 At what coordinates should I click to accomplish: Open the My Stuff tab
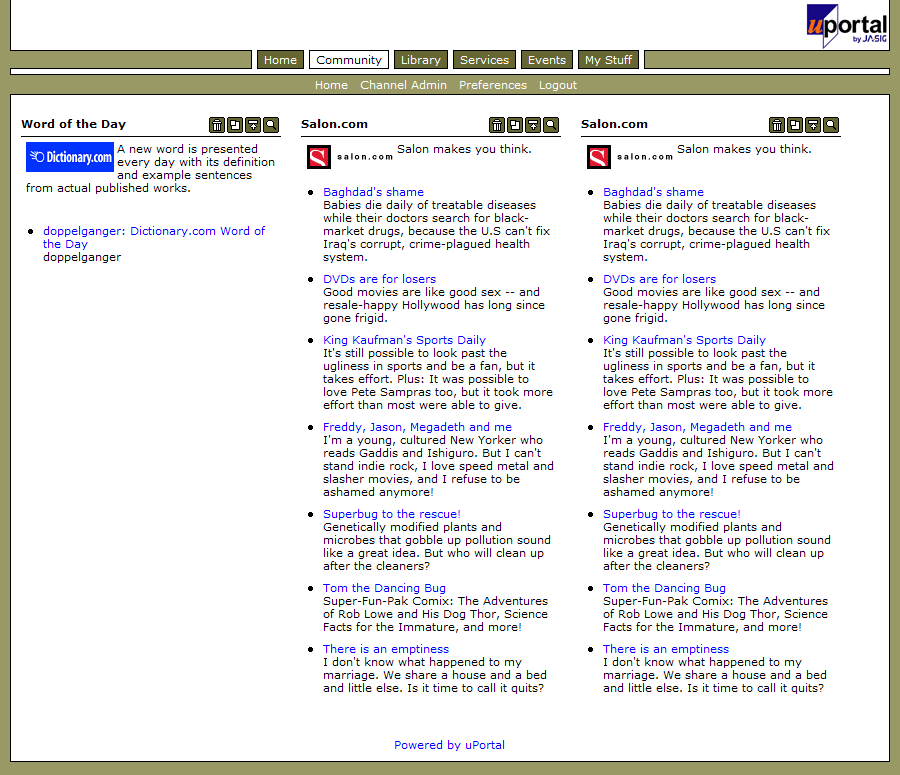point(608,60)
